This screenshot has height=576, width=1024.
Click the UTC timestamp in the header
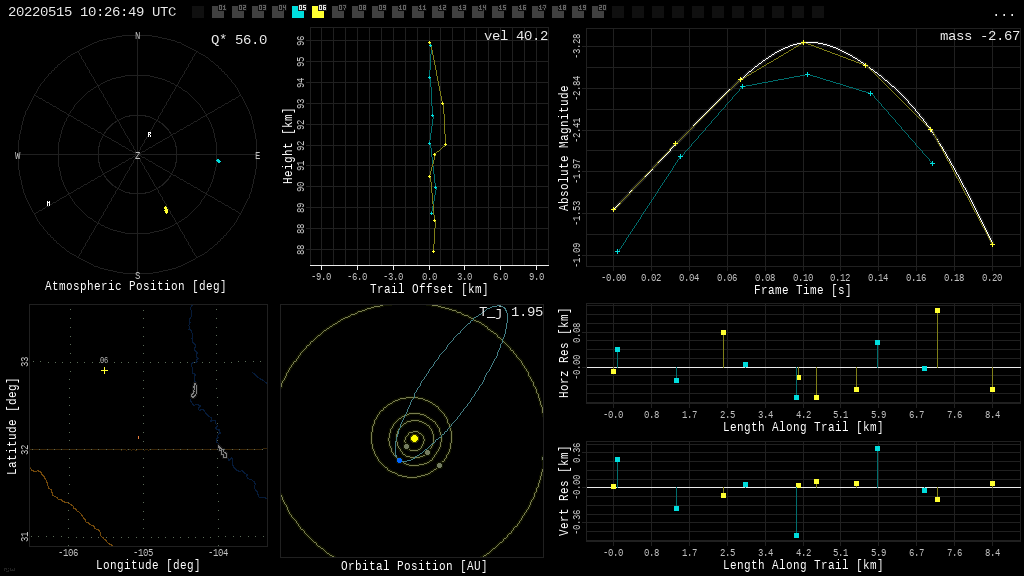point(92,12)
